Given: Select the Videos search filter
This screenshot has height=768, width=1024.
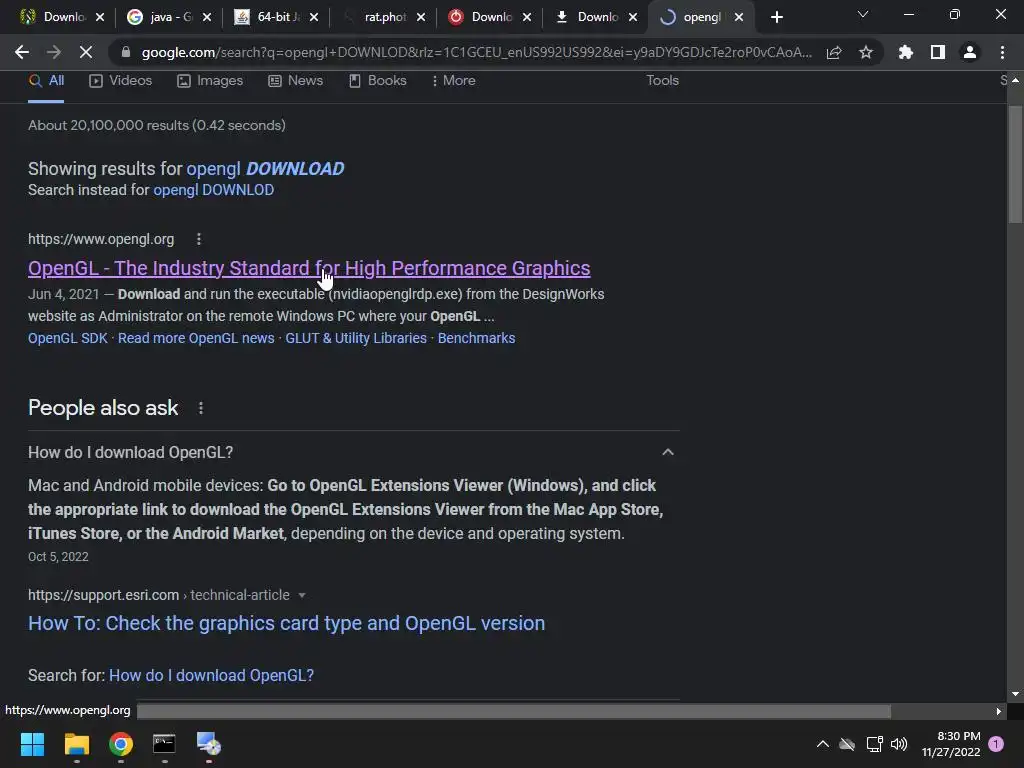Looking at the screenshot, I should 121,81.
